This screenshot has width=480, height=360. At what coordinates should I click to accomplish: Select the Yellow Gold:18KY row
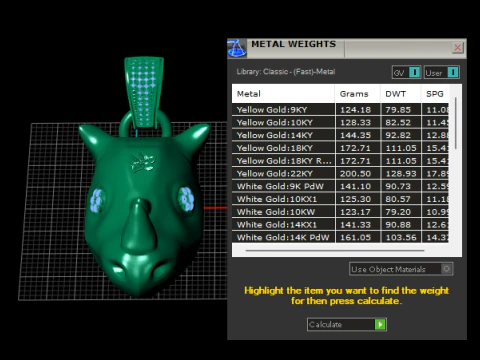[x=340, y=148]
